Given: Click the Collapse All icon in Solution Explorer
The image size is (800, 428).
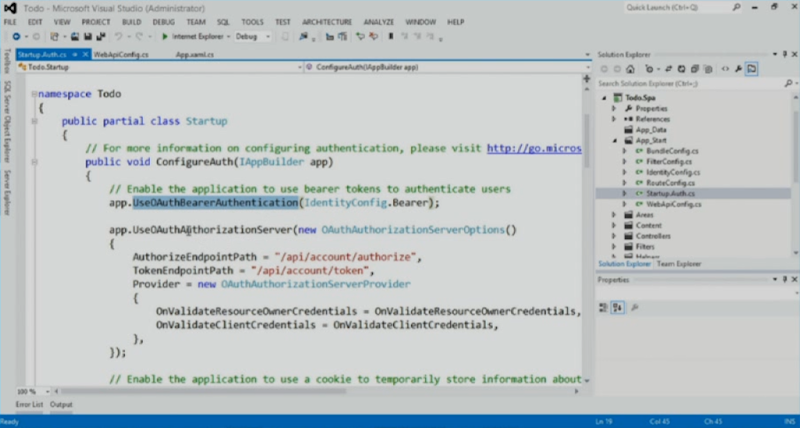Looking at the screenshot, I should click(694, 69).
